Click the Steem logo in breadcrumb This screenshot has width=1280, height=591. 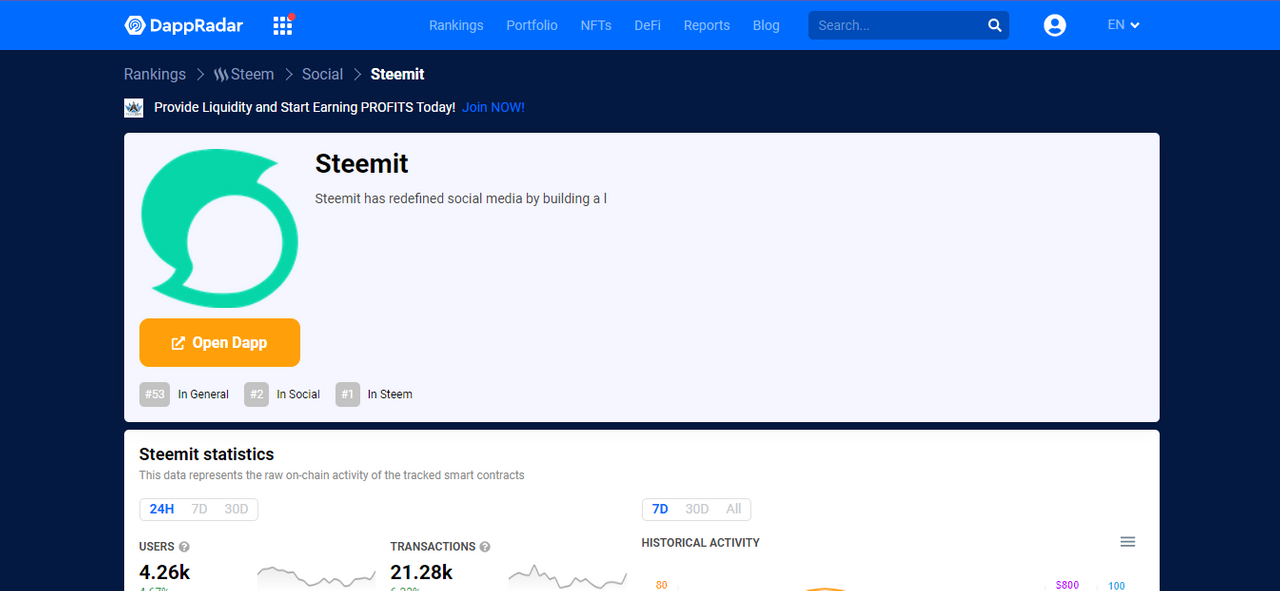click(x=222, y=74)
